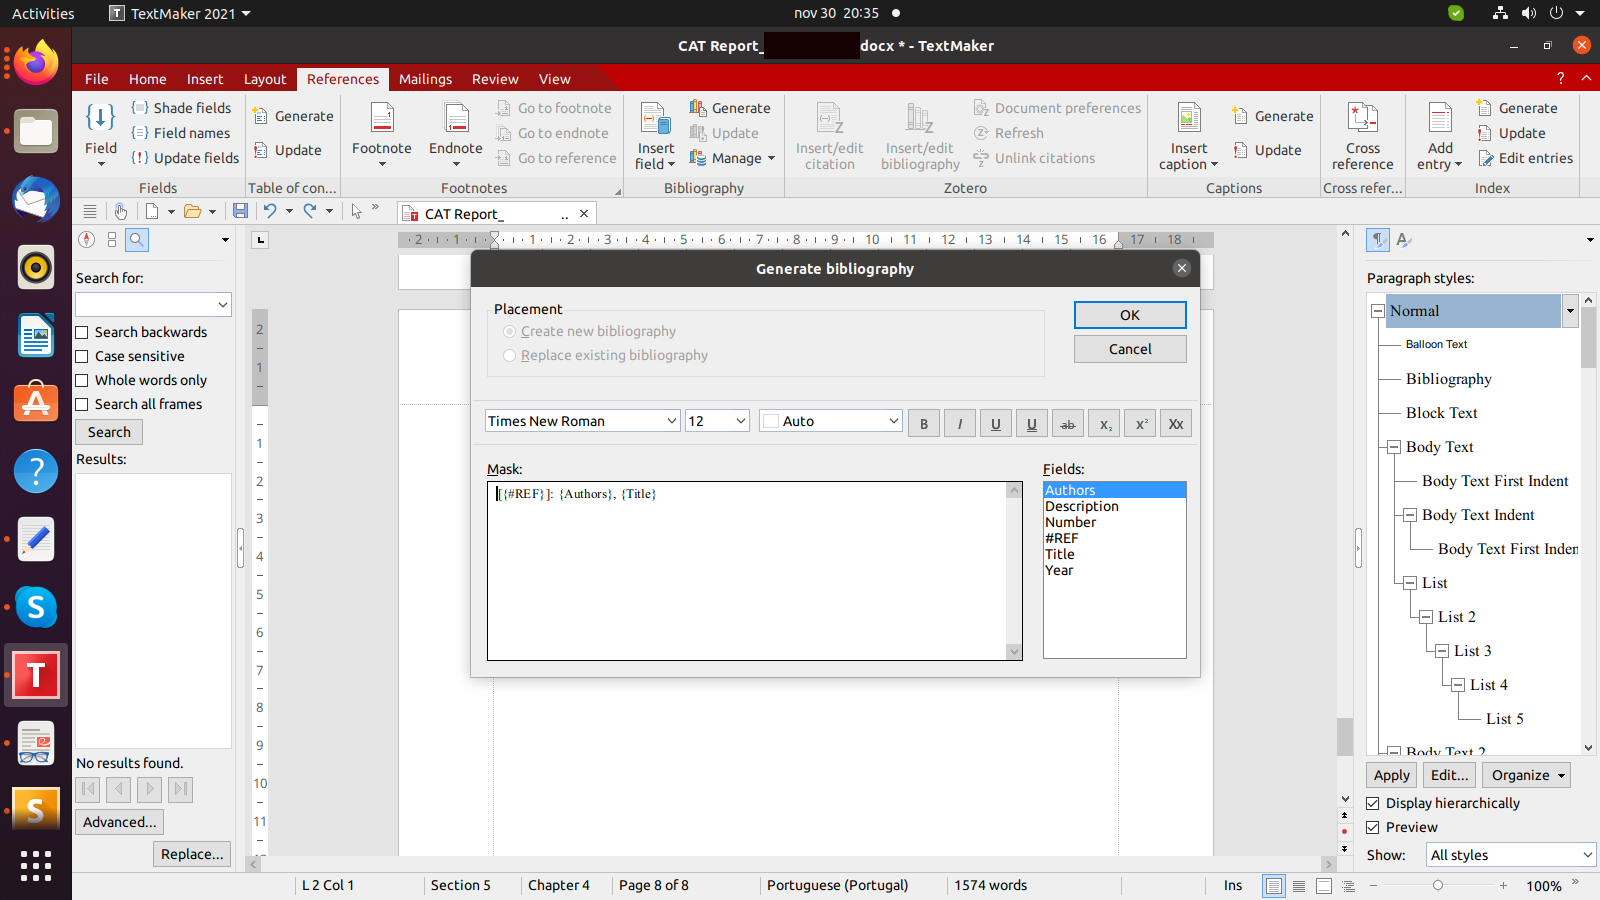The image size is (1600, 900).
Task: Check the Whole words only option
Action: (83, 381)
